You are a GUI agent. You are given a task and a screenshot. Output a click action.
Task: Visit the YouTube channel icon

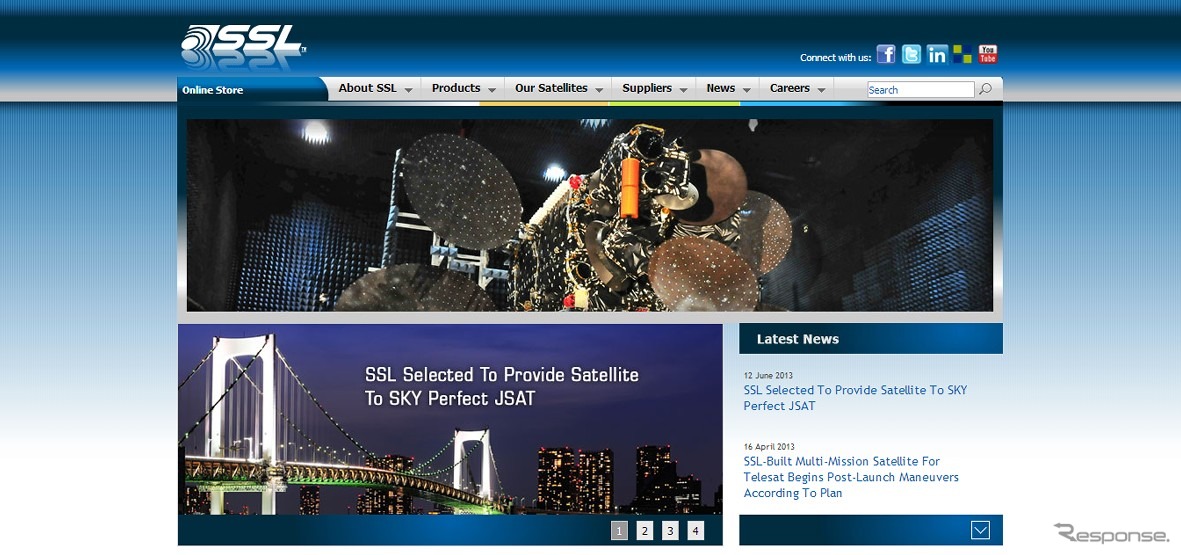click(x=987, y=55)
